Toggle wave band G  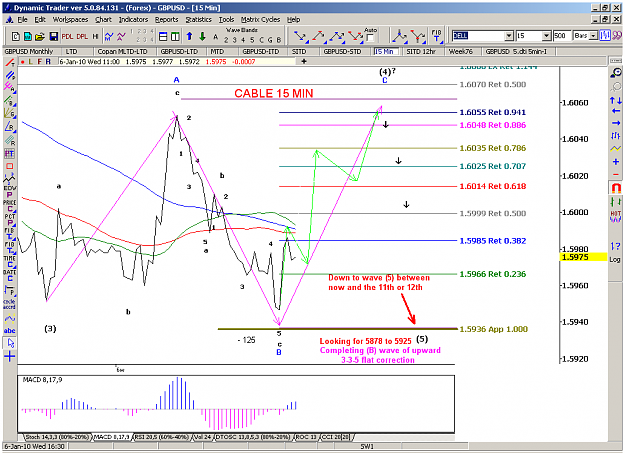tap(270, 40)
